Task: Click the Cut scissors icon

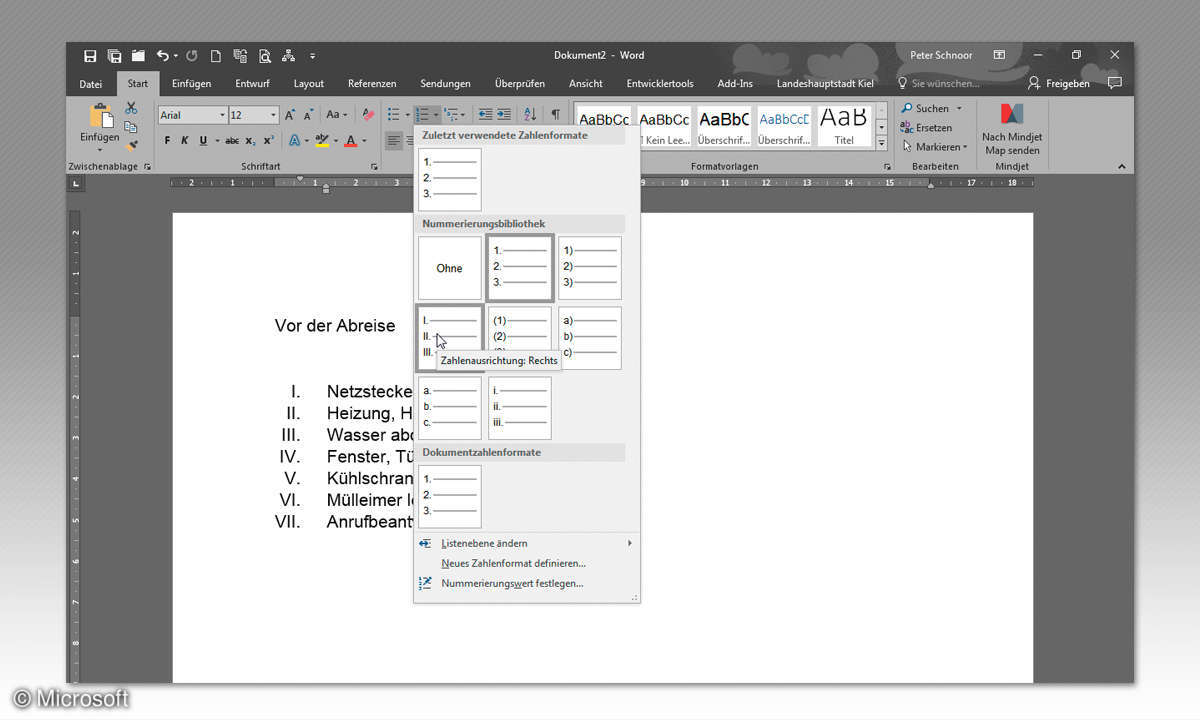Action: click(x=131, y=108)
